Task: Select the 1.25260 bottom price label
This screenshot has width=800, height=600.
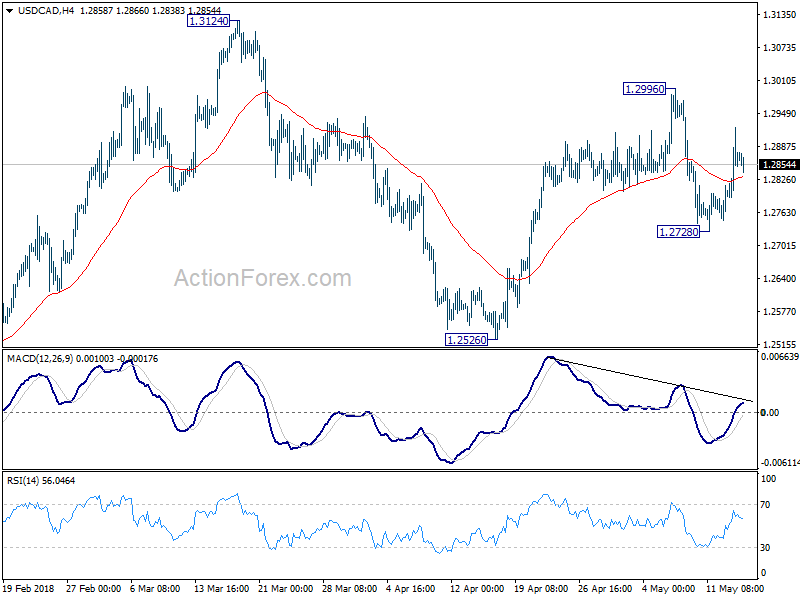Action: pyautogui.click(x=466, y=340)
